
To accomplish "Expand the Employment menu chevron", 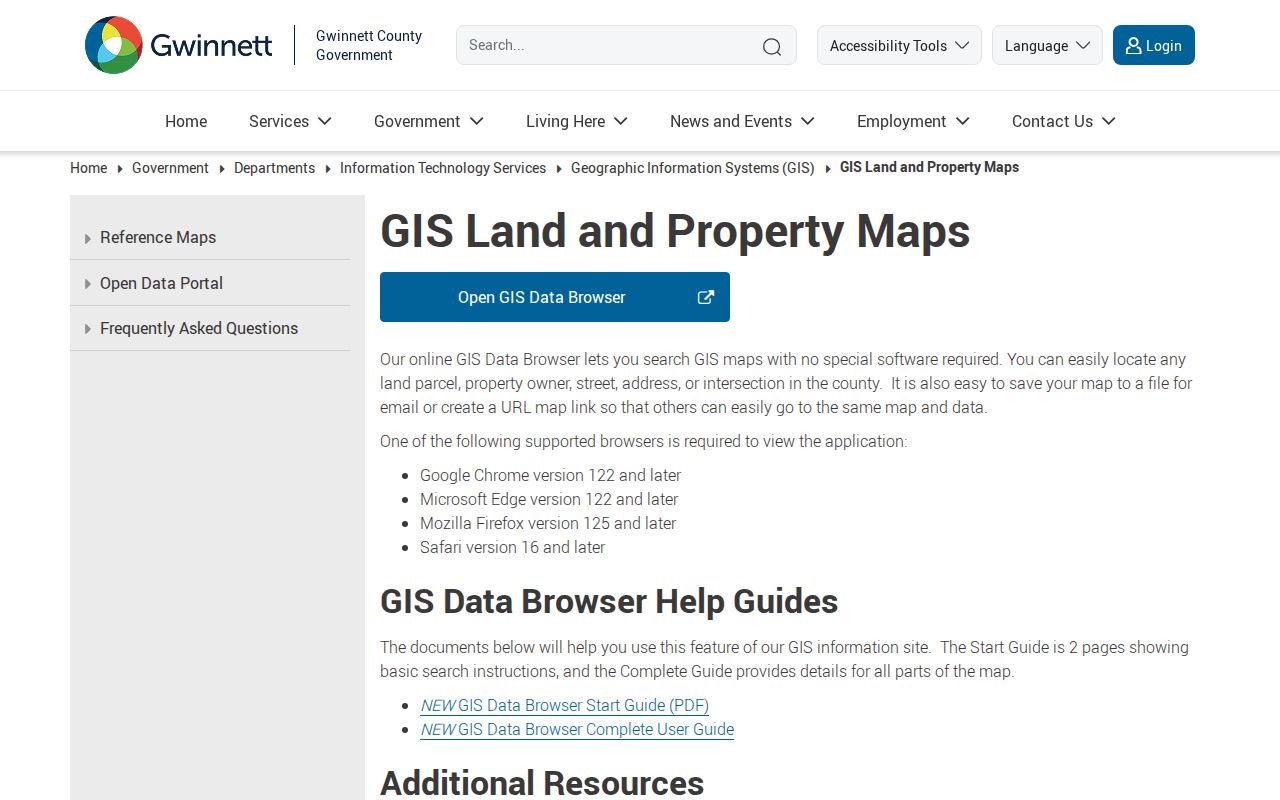I will pos(963,121).
